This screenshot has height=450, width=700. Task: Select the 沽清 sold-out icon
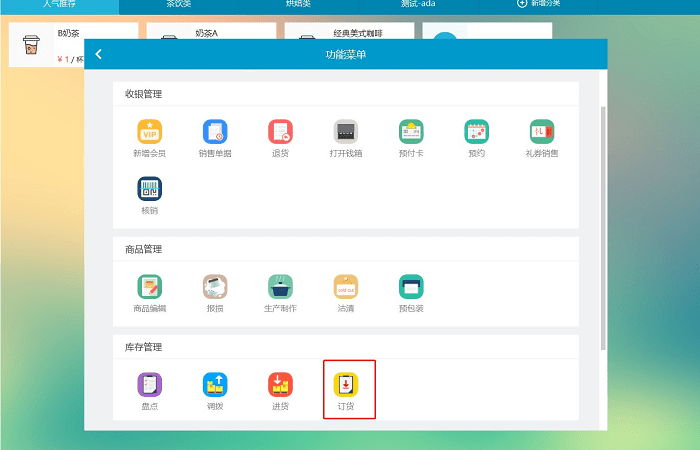[x=345, y=286]
